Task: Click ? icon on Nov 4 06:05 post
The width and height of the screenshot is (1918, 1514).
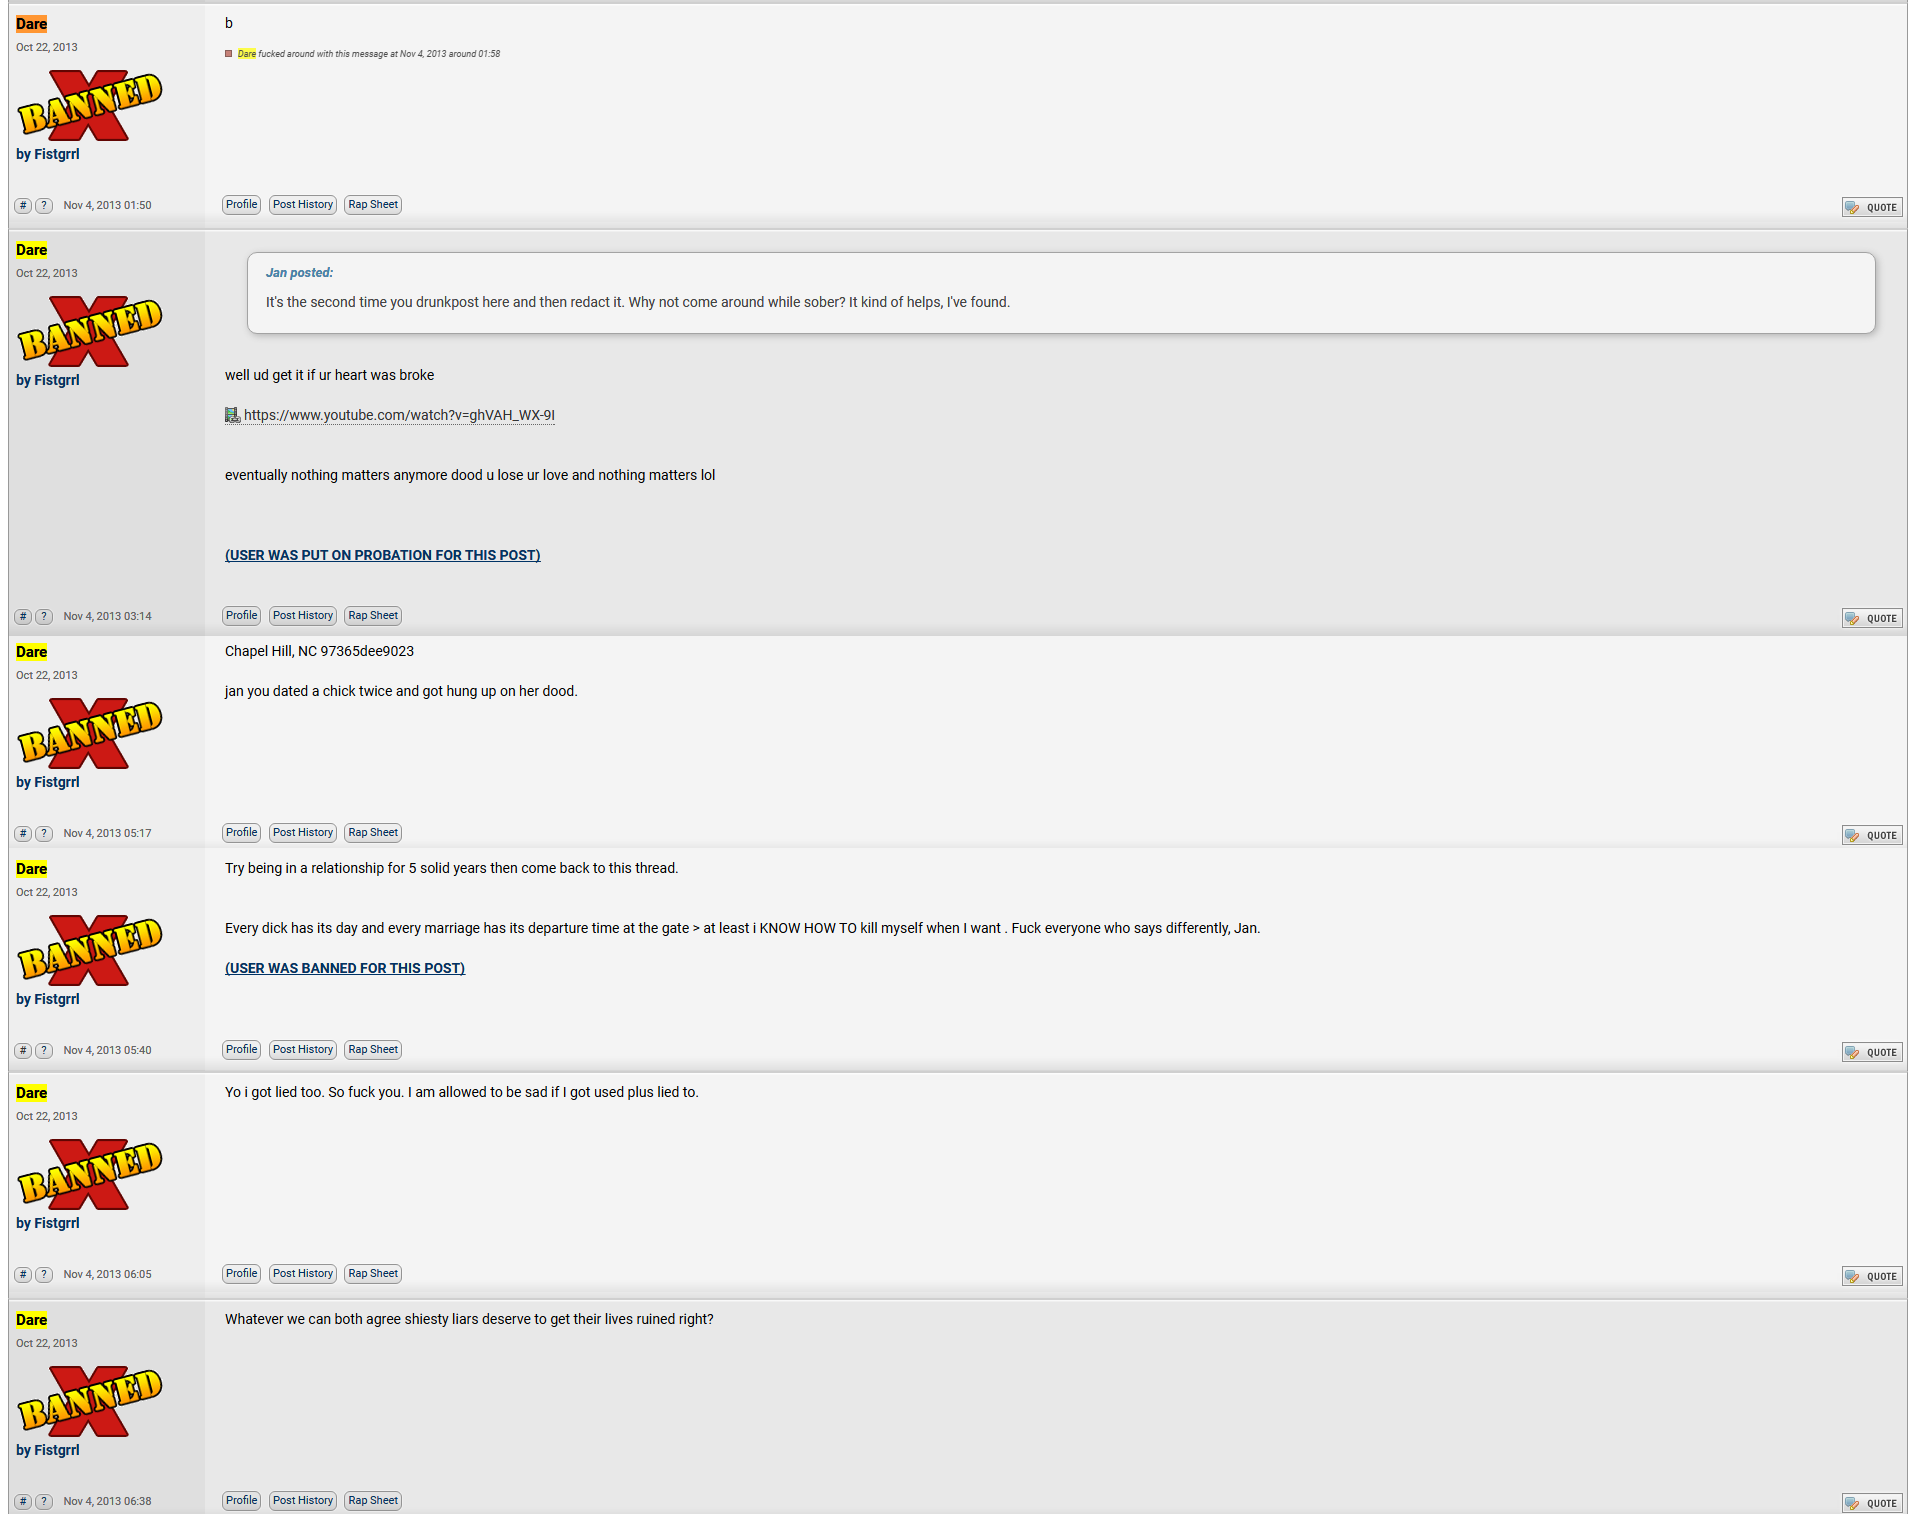Action: pos(44,1274)
